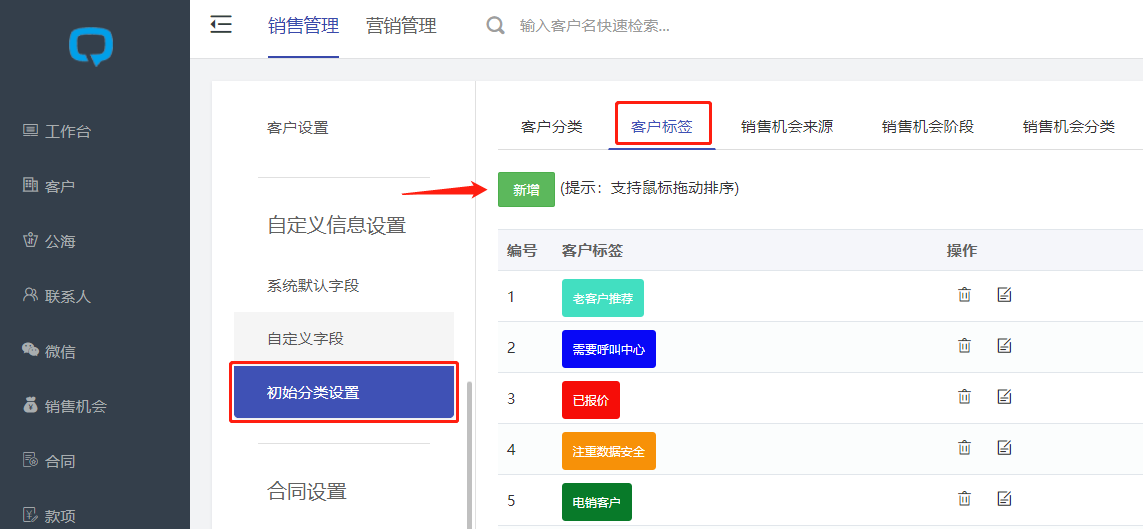Collapse the sidebar with the menu fold icon
Image resolution: width=1143 pixels, height=529 pixels.
[x=220, y=25]
